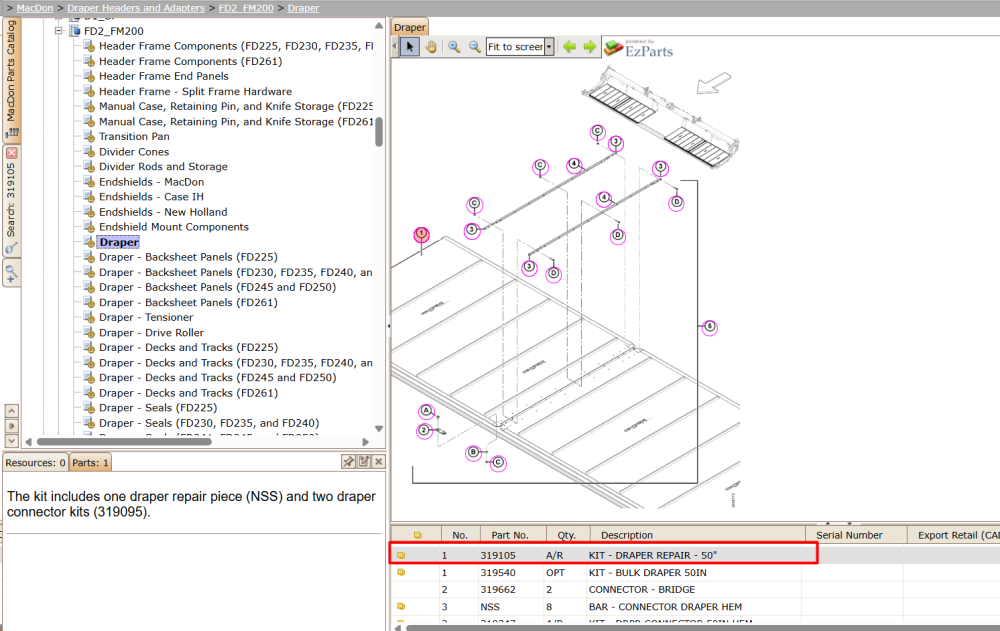Screen dimensions: 1000x631
Task: Close the Resources panel with X icon
Action: click(x=379, y=461)
